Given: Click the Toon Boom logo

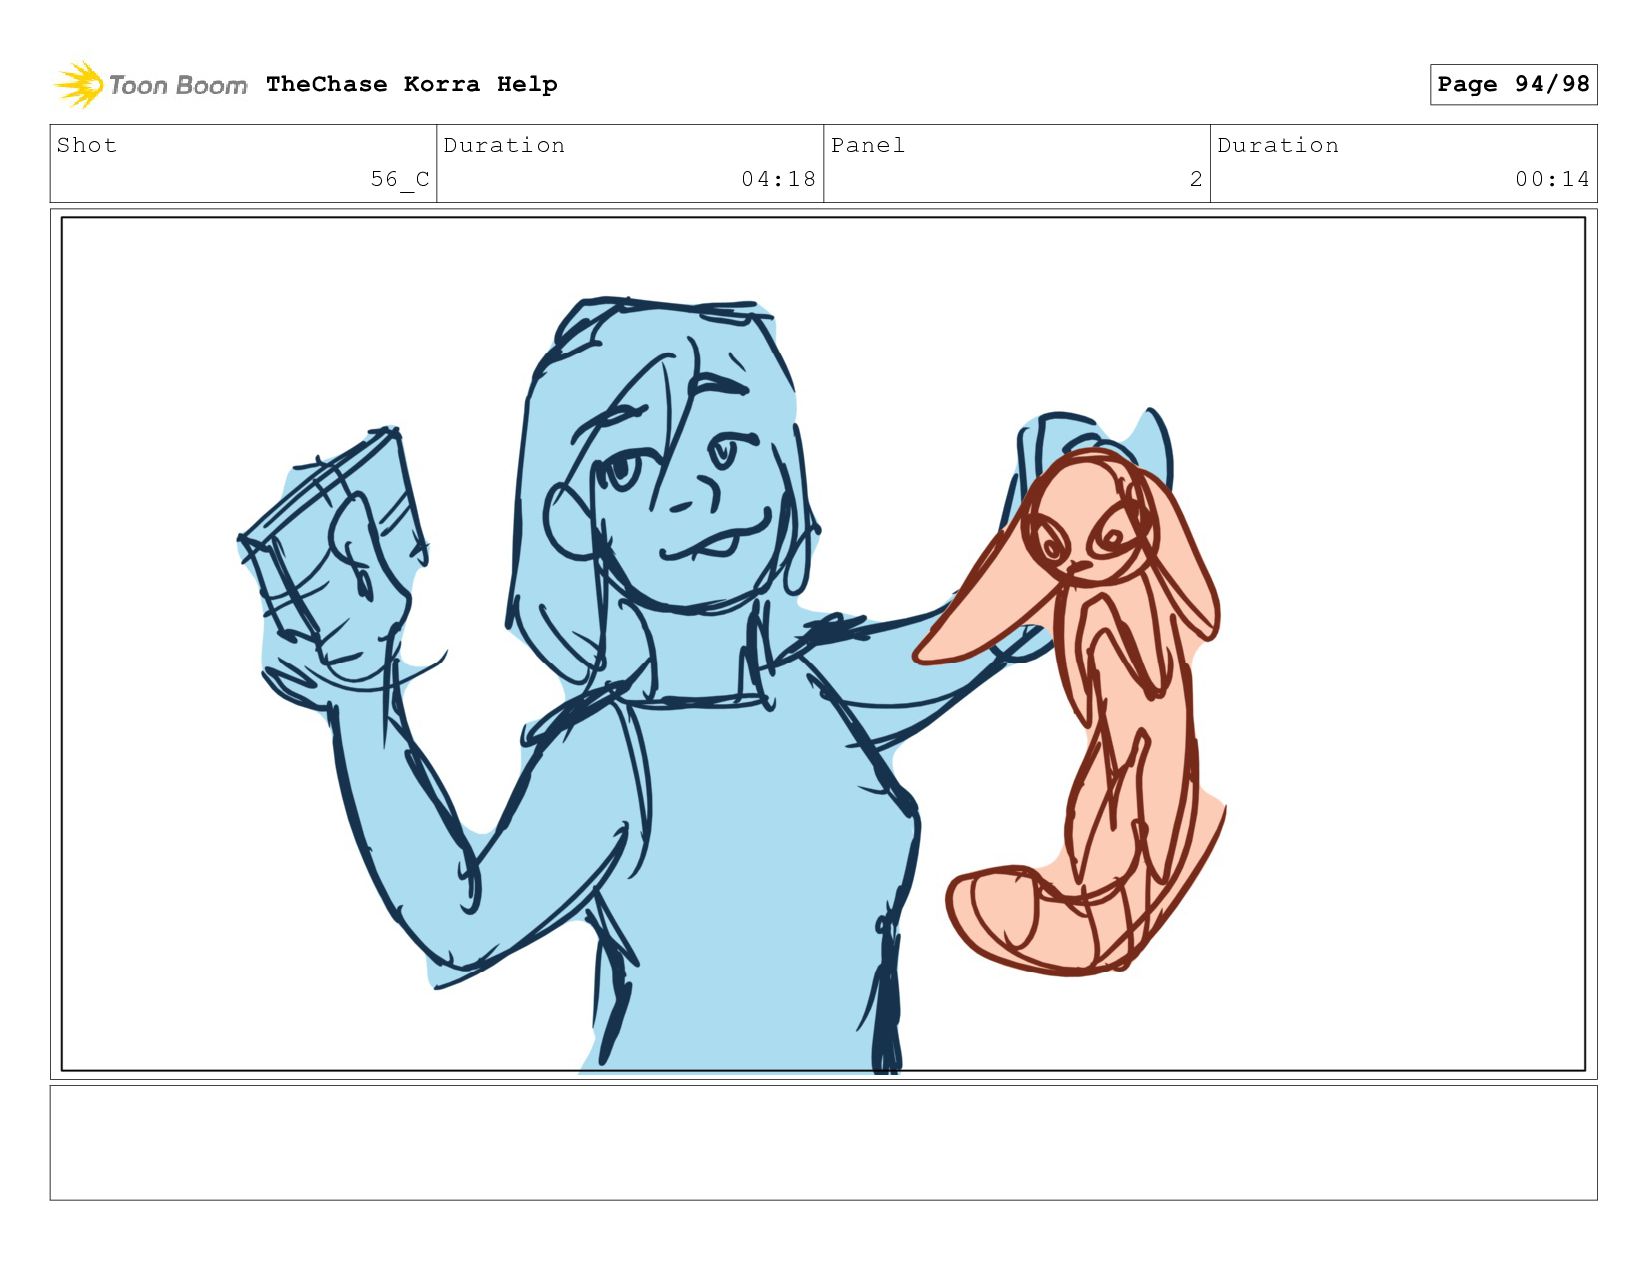Looking at the screenshot, I should 150,85.
